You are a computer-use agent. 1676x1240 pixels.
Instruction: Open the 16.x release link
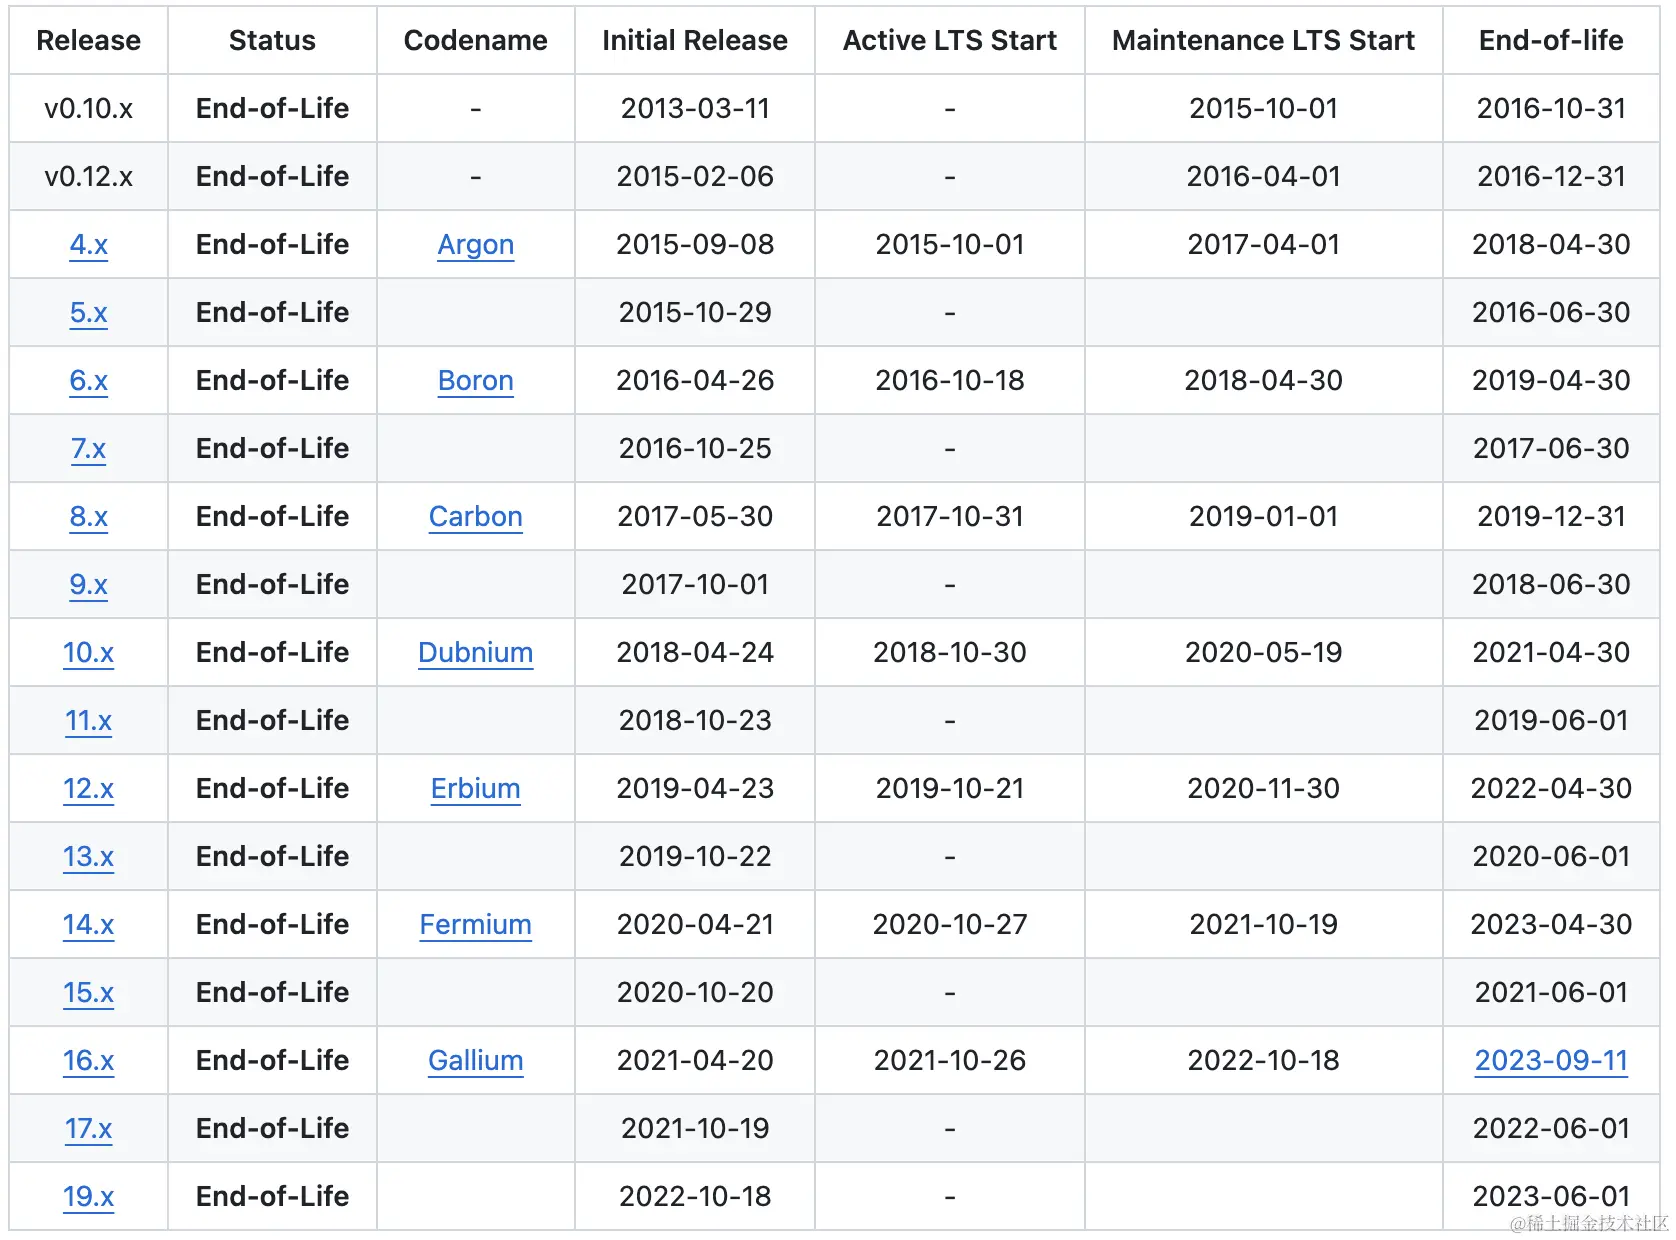pyautogui.click(x=88, y=1061)
